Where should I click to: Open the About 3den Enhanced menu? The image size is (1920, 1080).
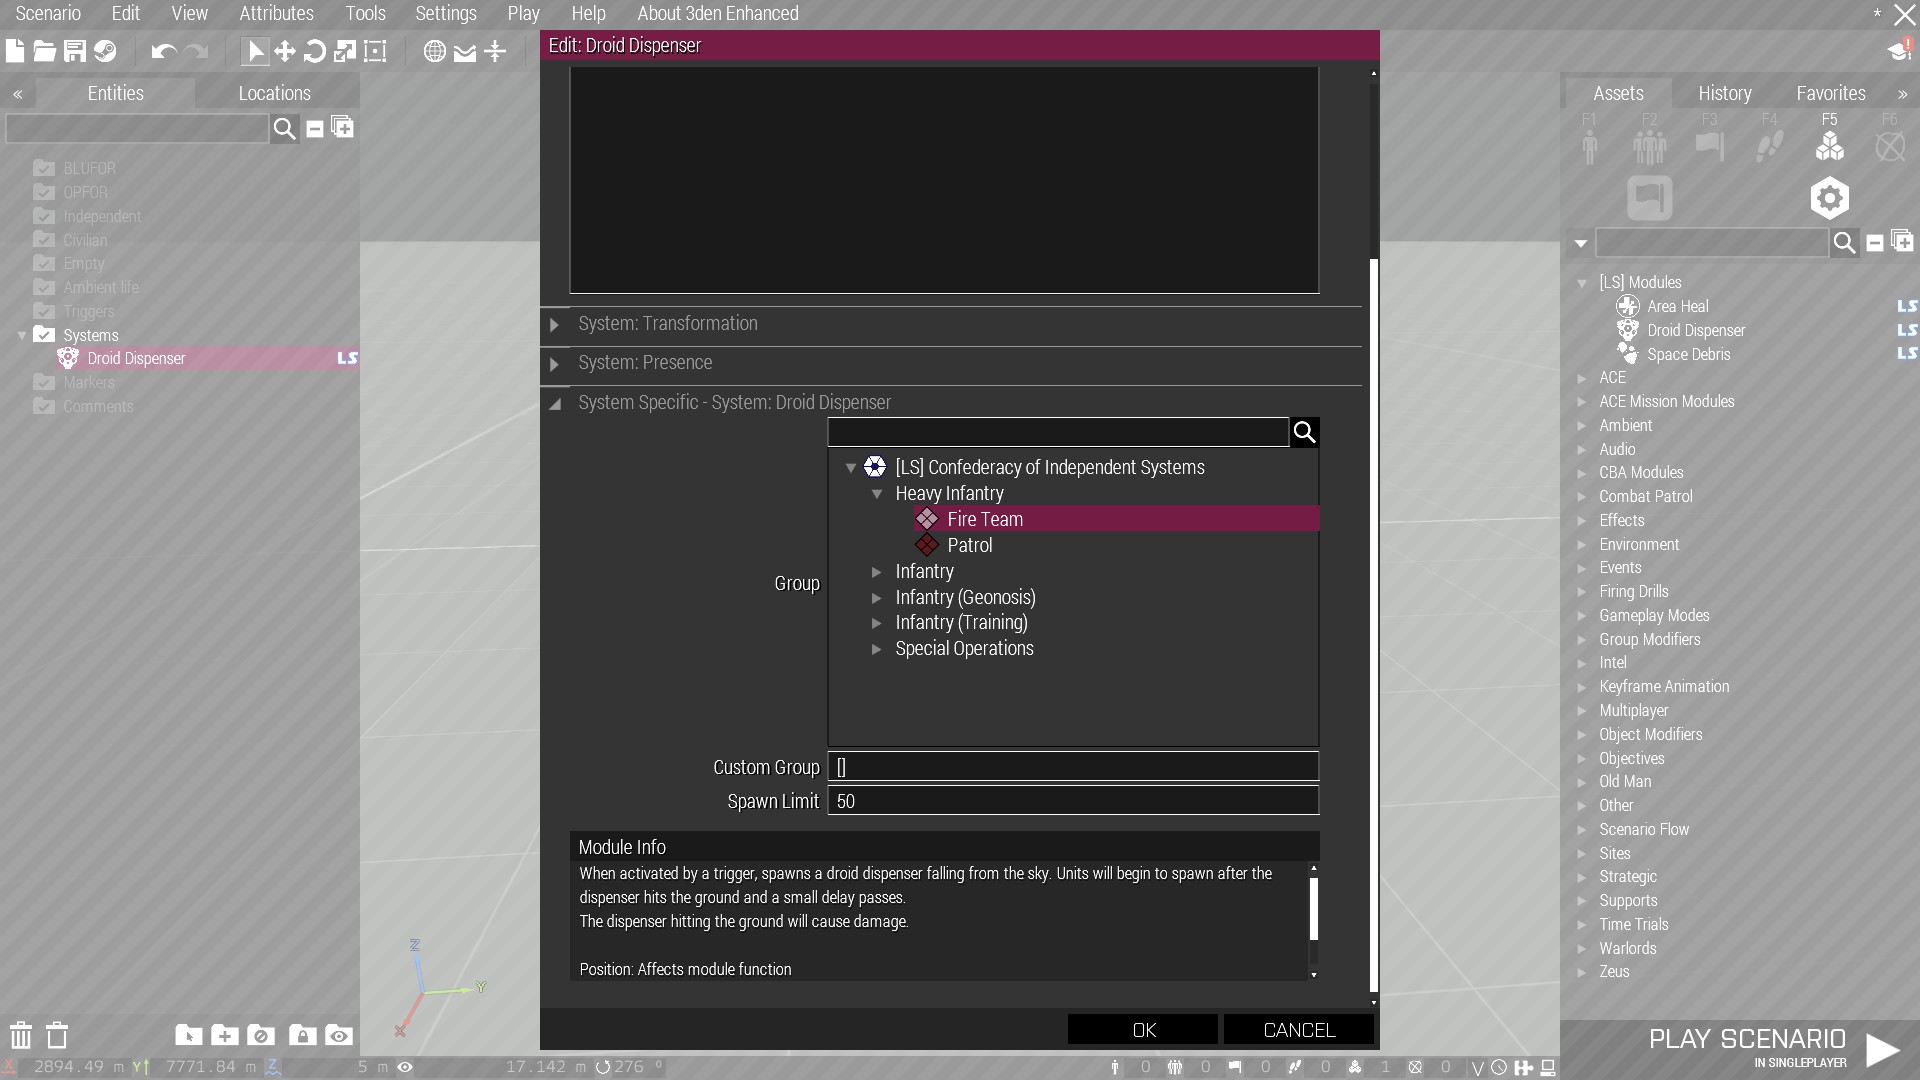tap(718, 14)
